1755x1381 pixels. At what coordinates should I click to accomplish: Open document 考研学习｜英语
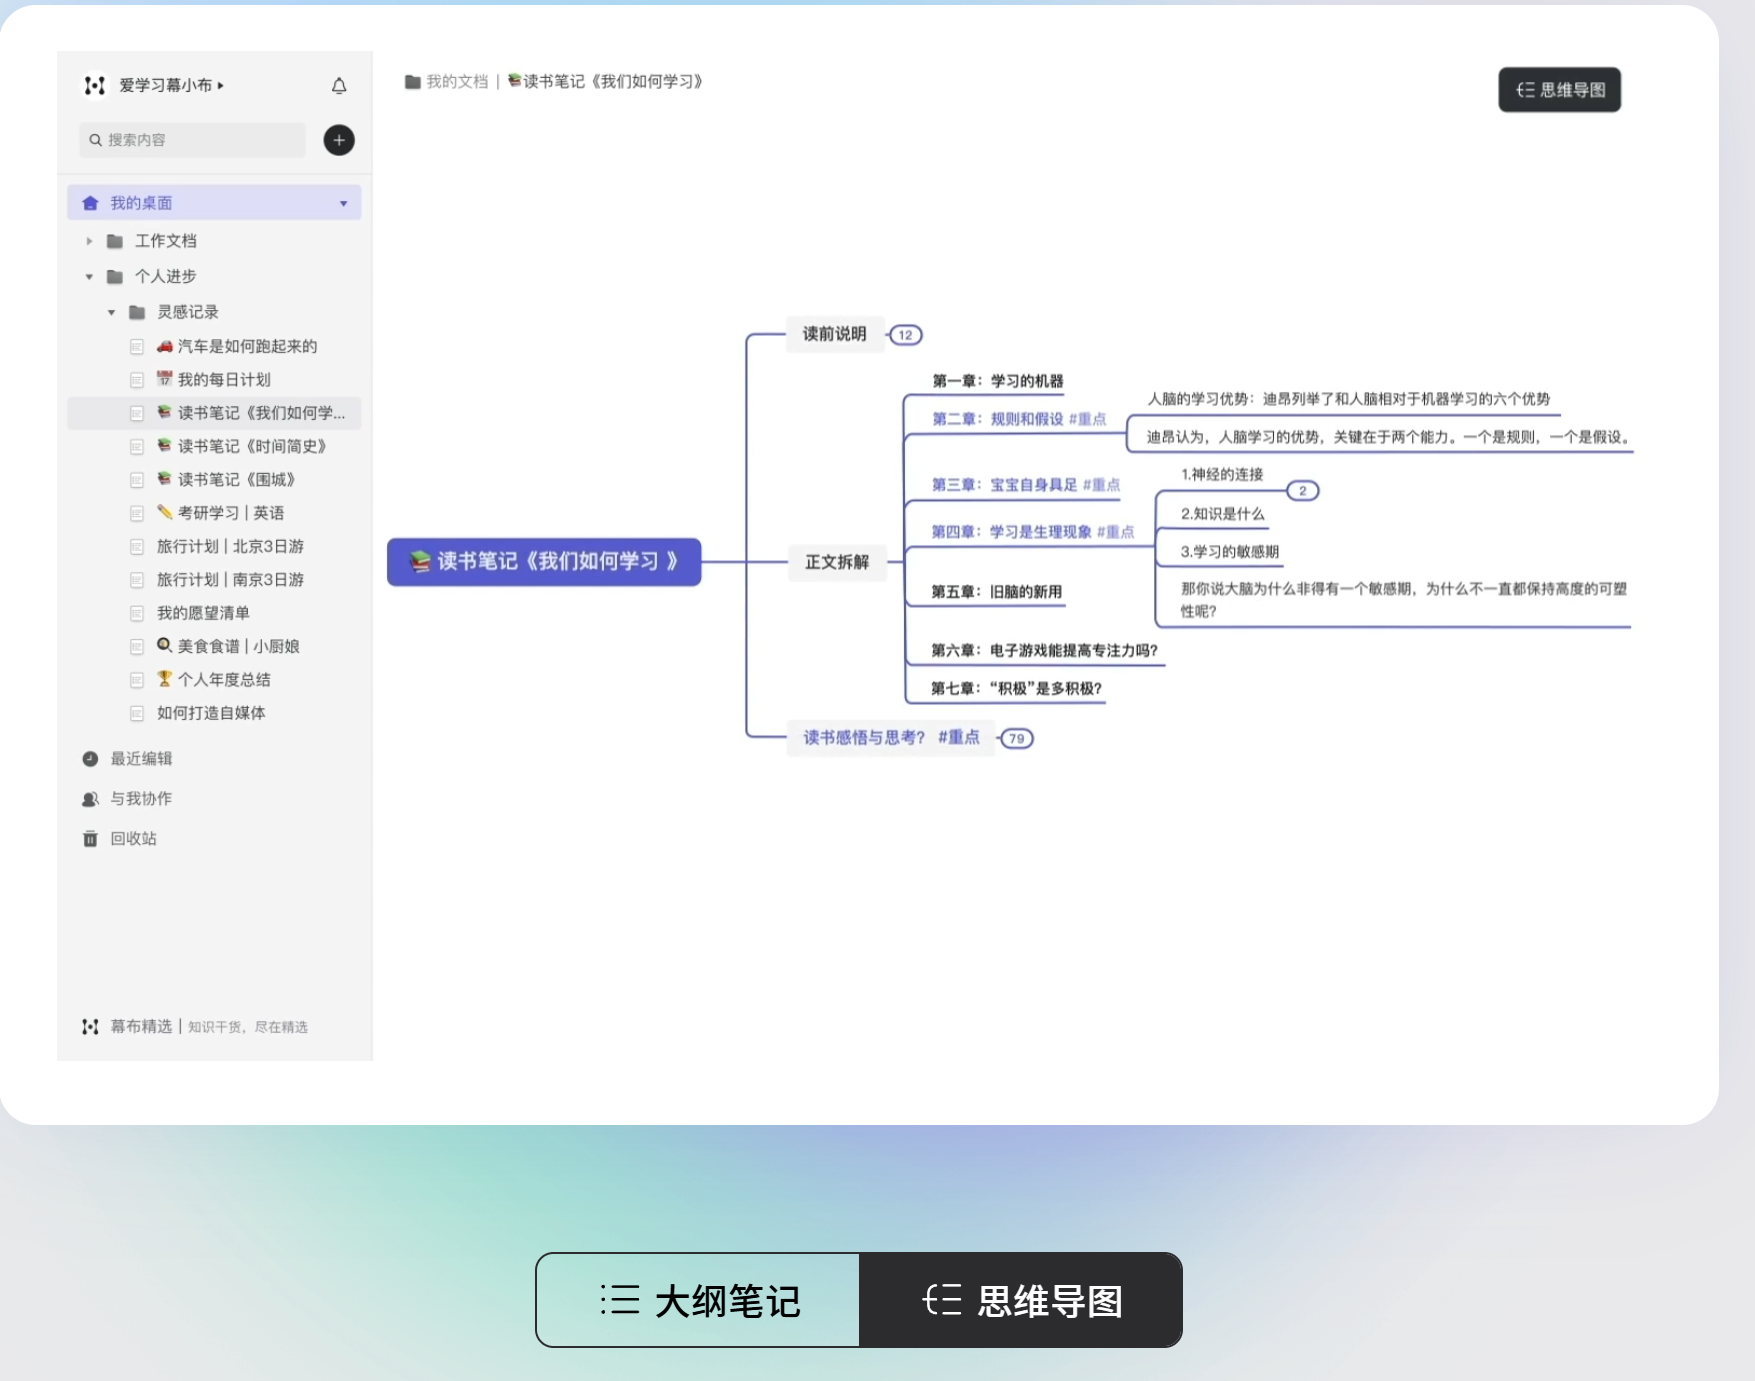(x=221, y=513)
